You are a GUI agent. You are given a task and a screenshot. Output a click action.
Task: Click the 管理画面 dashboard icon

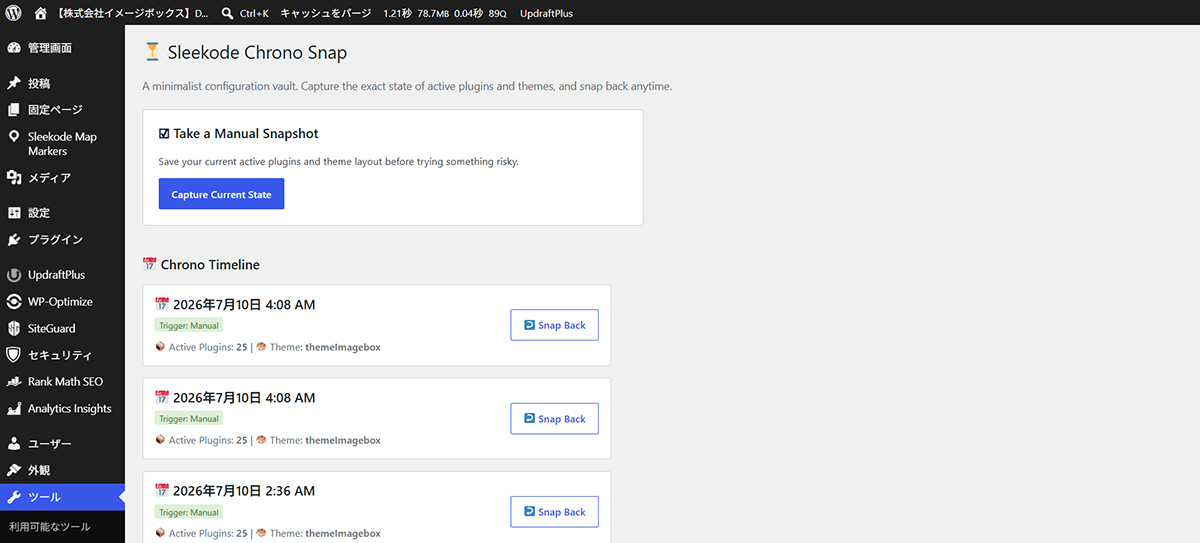pyautogui.click(x=14, y=48)
